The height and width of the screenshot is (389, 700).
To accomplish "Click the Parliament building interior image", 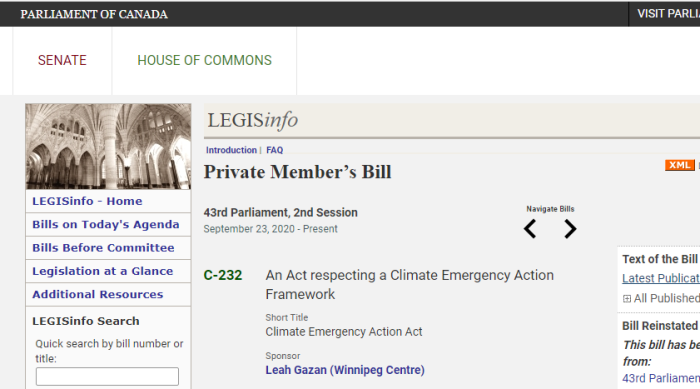I will (x=108, y=146).
